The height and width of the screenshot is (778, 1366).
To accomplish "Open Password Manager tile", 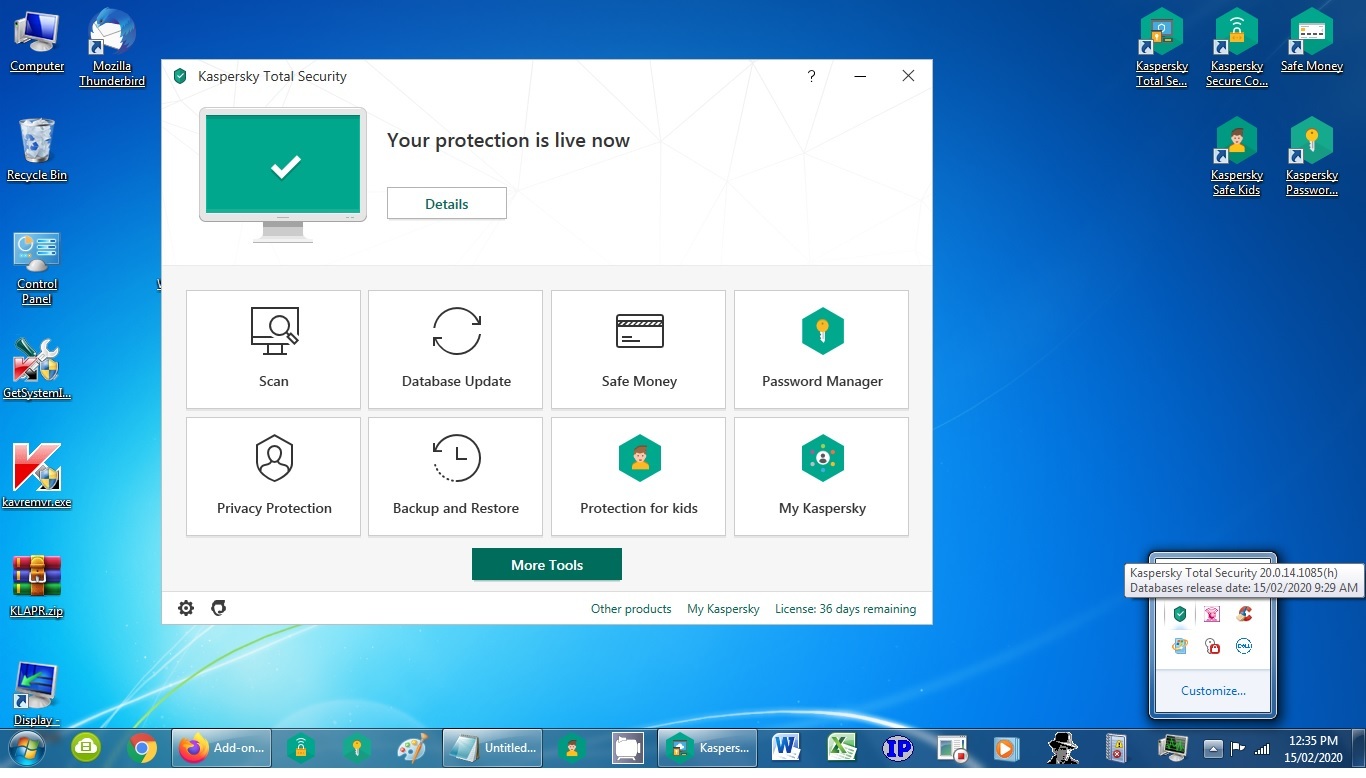I will point(822,349).
